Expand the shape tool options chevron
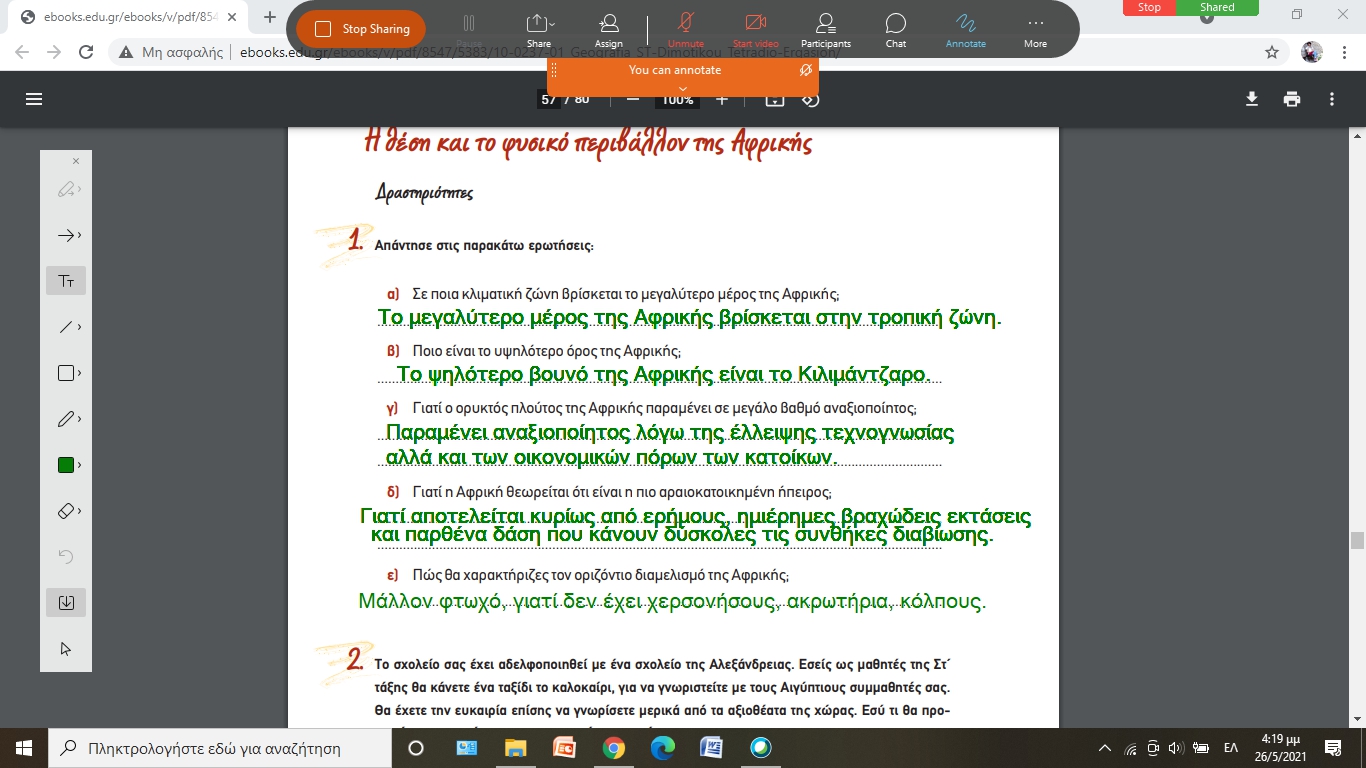 [x=80, y=373]
